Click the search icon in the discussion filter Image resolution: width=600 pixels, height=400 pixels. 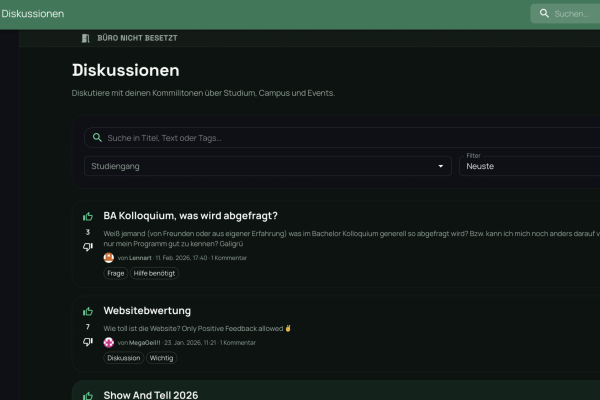(x=96, y=137)
